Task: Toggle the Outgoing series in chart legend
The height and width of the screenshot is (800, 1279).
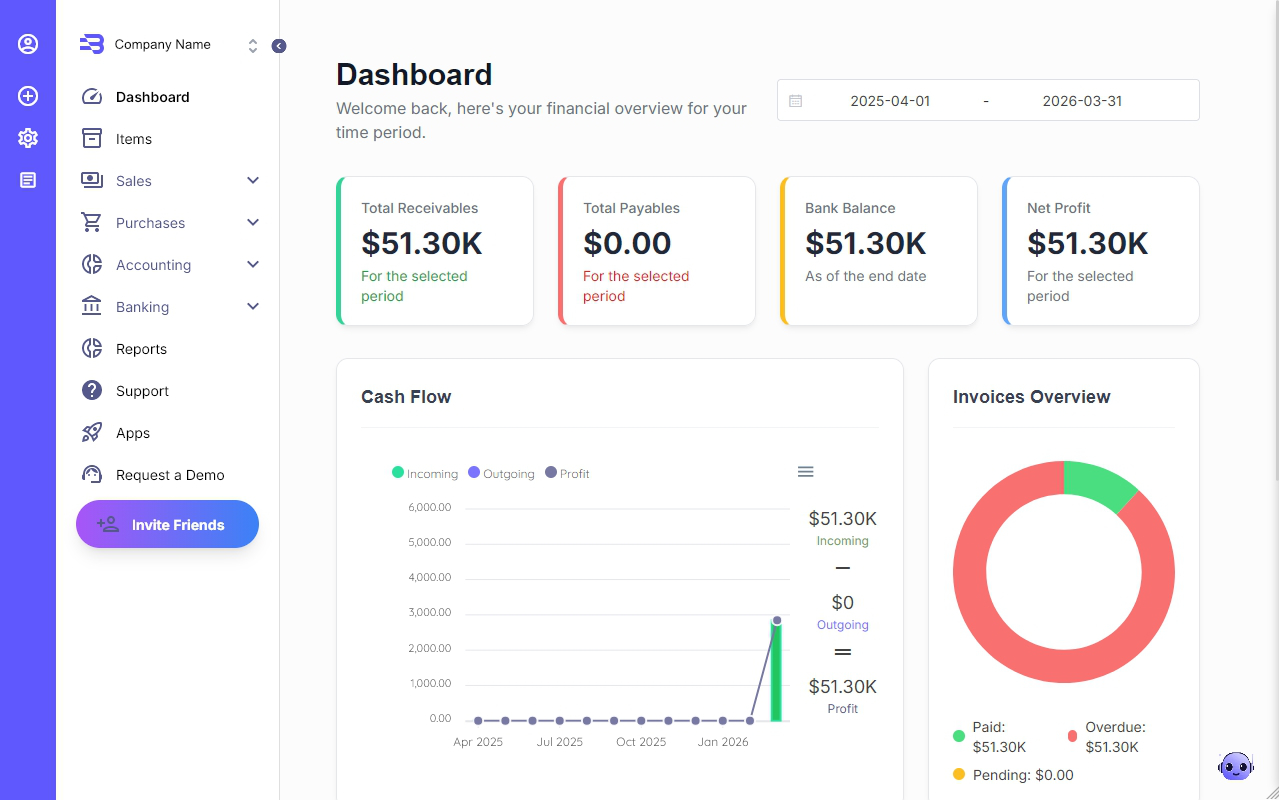Action: tap(501, 473)
